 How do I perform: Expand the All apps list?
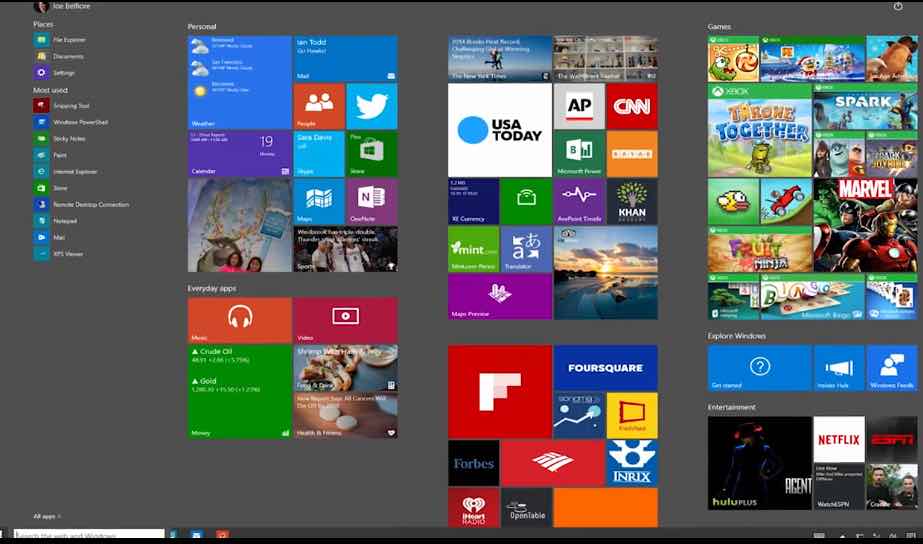point(47,516)
